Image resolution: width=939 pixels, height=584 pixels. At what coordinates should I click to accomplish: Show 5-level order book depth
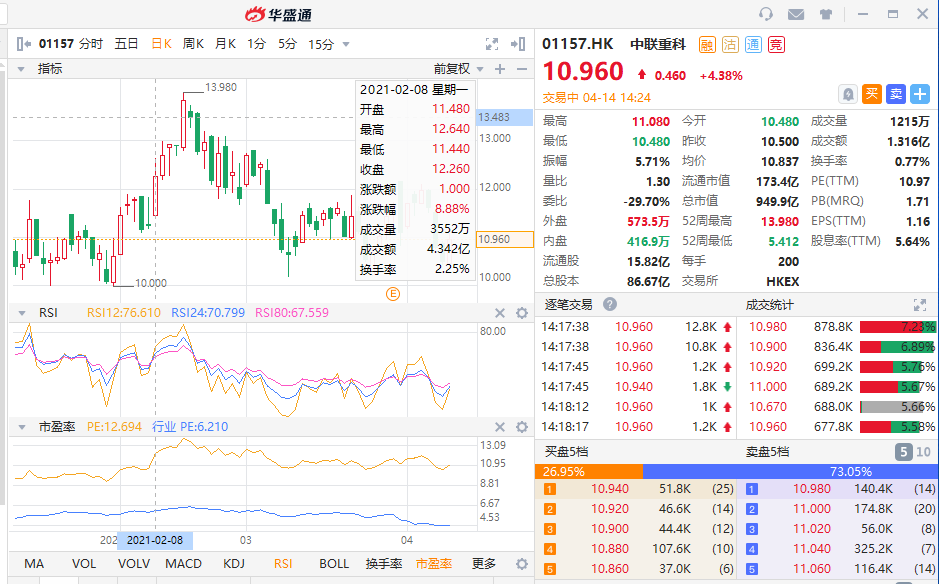[x=904, y=452]
